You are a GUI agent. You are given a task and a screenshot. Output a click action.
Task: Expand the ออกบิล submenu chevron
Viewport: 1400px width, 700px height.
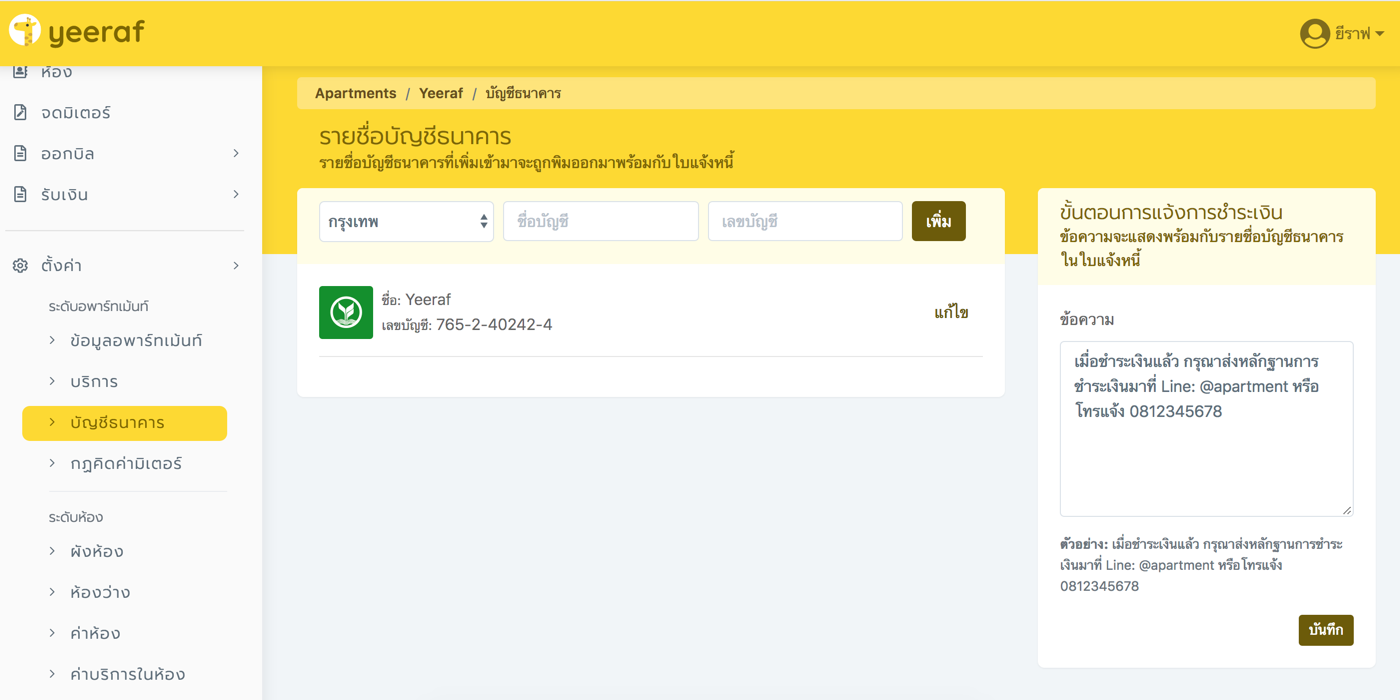236,153
